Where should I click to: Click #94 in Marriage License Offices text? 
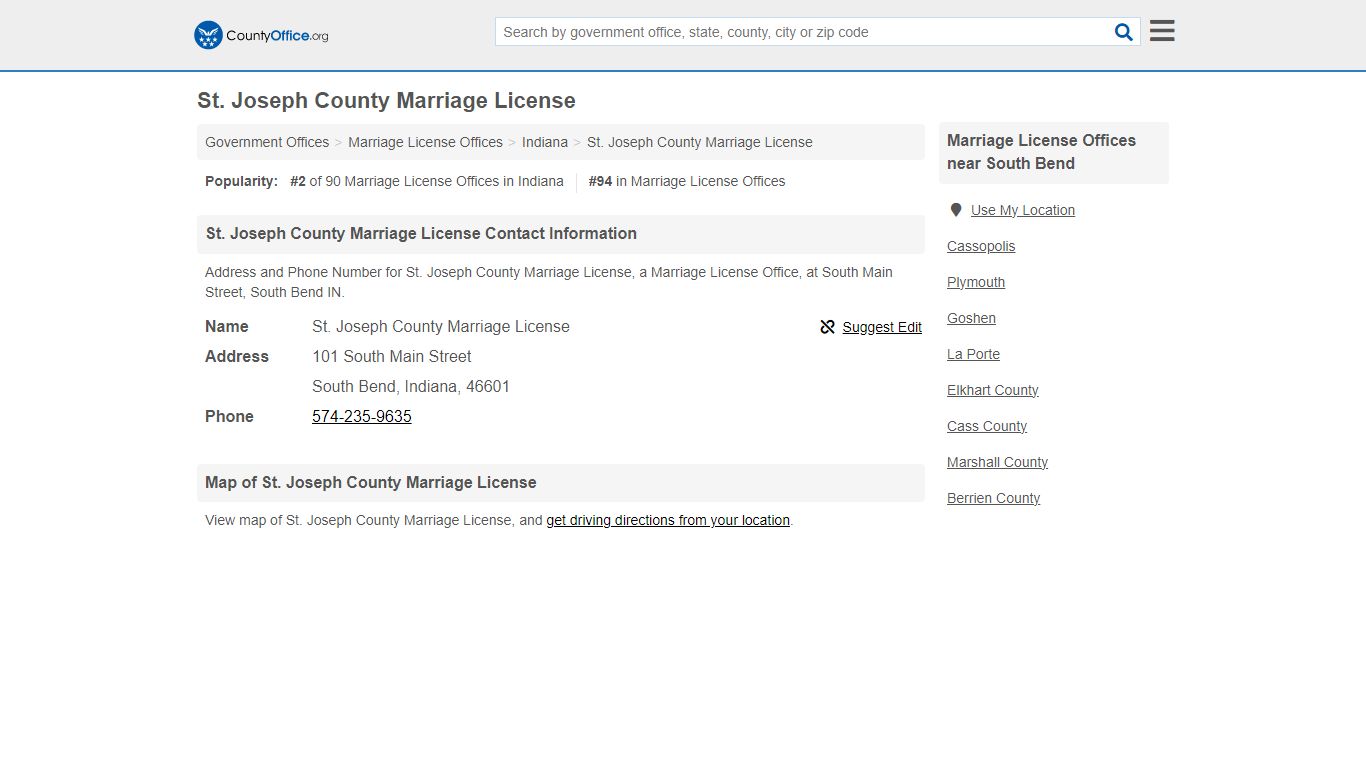click(687, 181)
